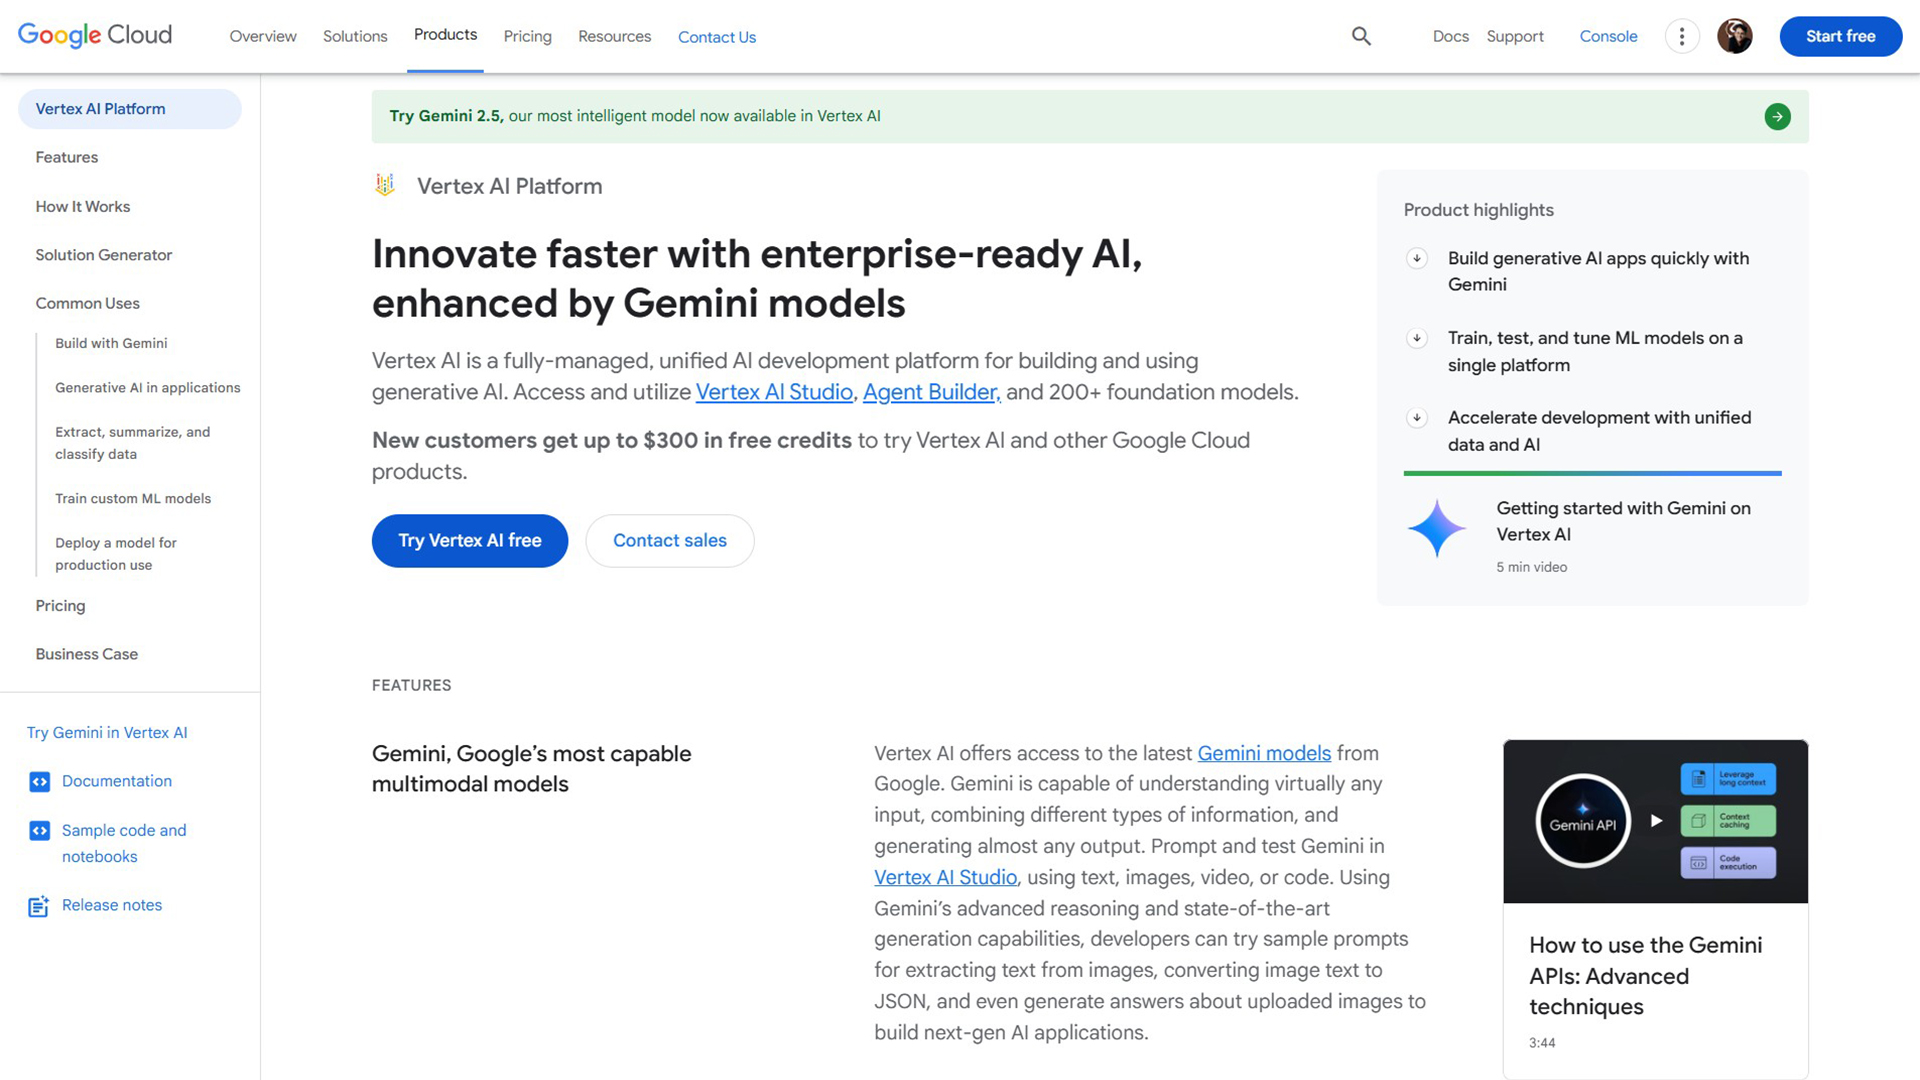Open the Docs link
Image resolution: width=1920 pixels, height=1080 pixels.
pyautogui.click(x=1450, y=36)
